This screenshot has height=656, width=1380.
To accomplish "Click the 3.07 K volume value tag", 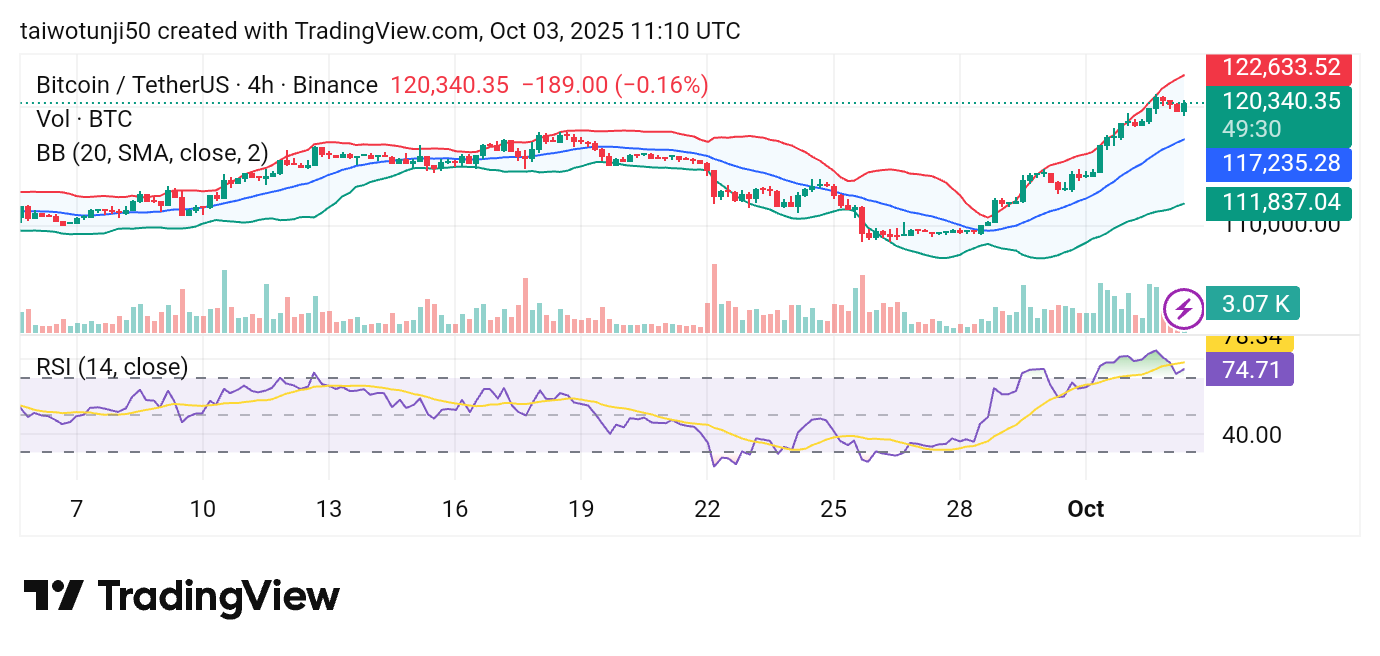I will [1254, 303].
